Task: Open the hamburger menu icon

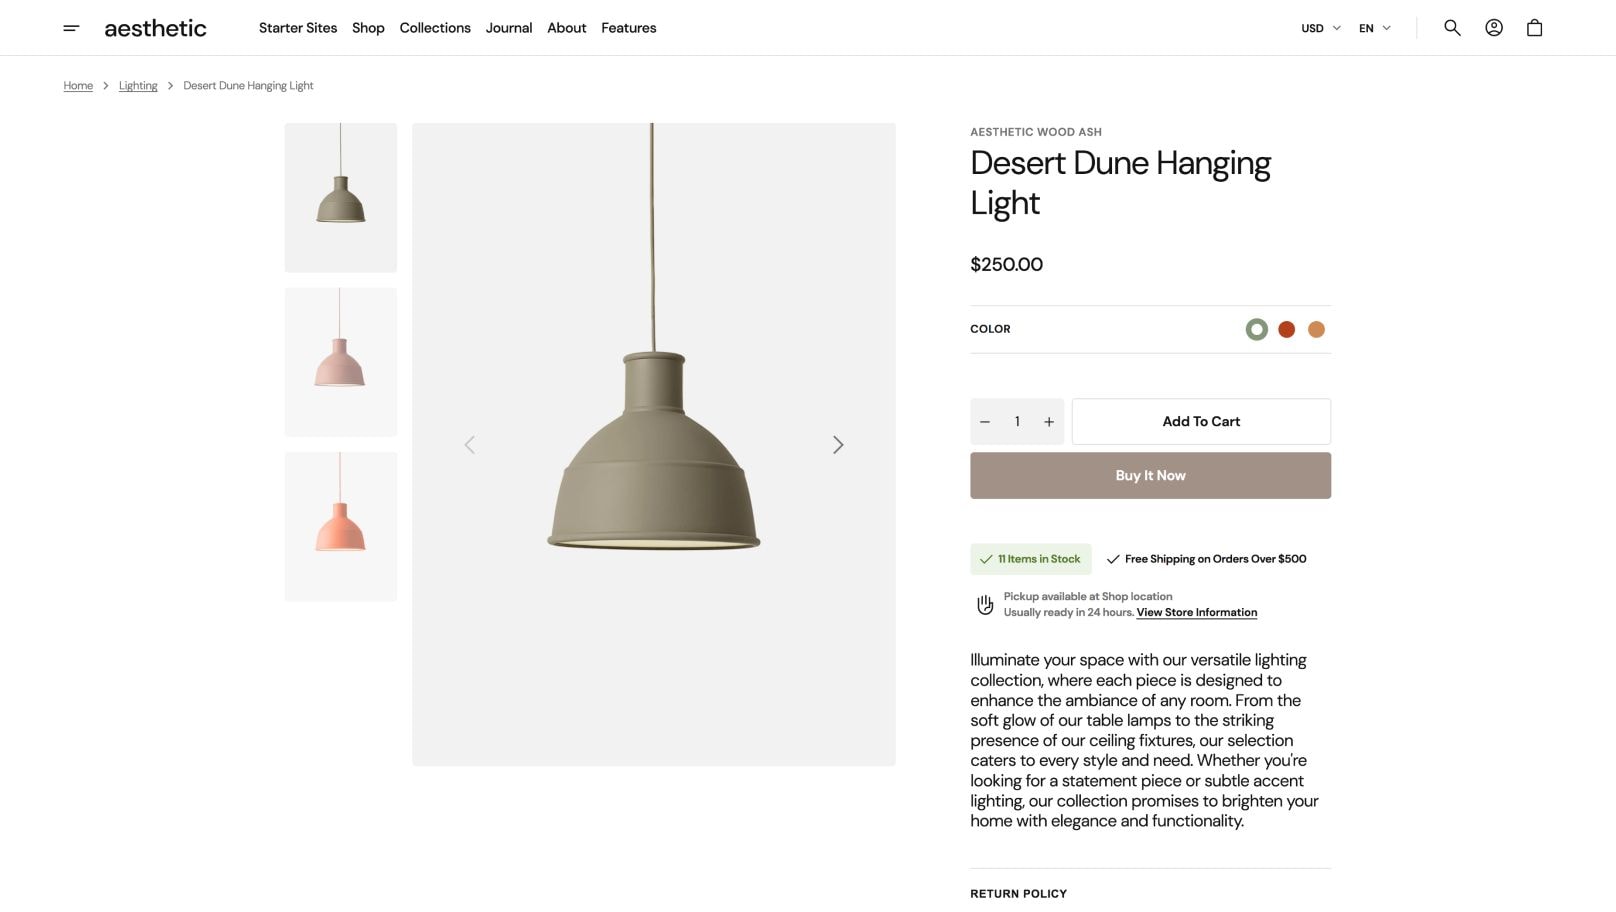Action: (71, 28)
